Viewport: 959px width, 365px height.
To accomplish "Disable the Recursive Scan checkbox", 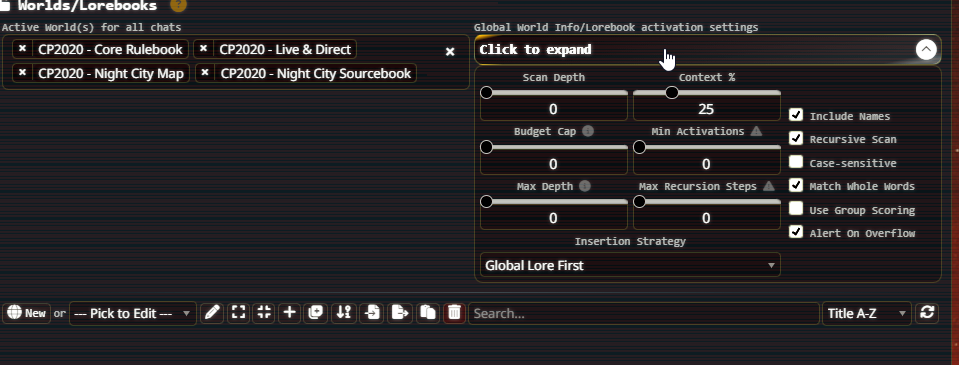I will [x=796, y=138].
